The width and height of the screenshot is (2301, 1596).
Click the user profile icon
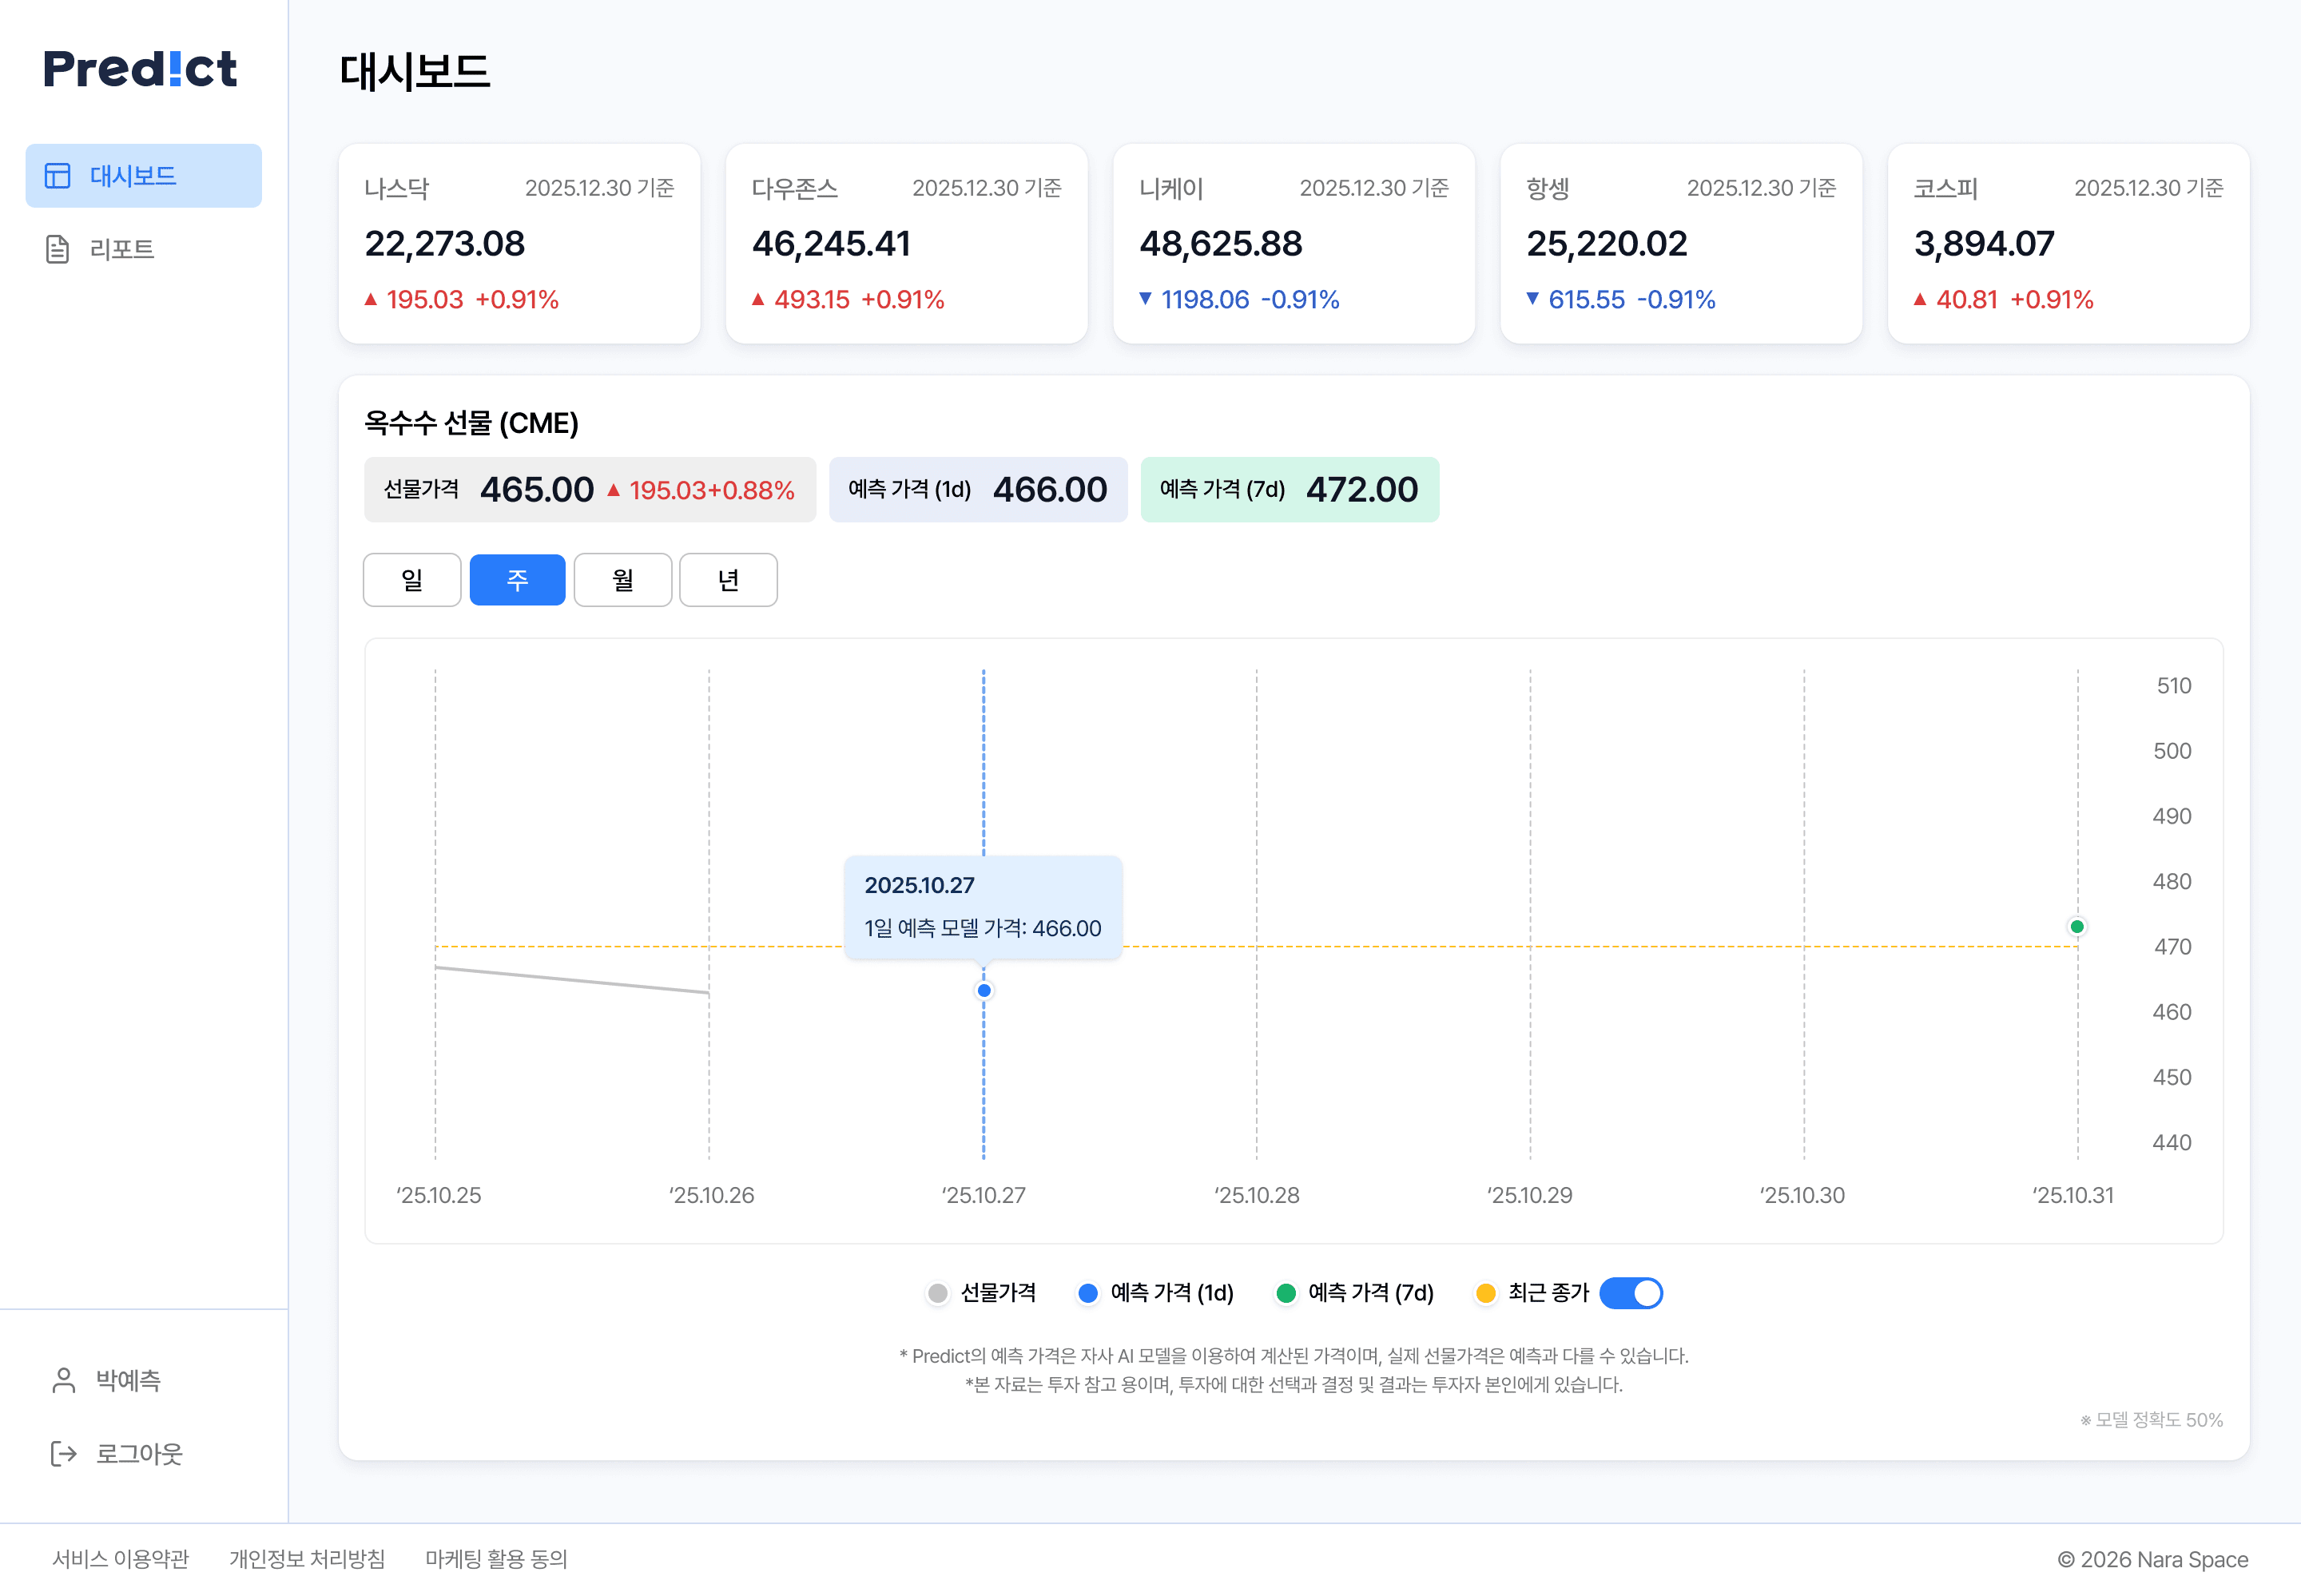(63, 1380)
